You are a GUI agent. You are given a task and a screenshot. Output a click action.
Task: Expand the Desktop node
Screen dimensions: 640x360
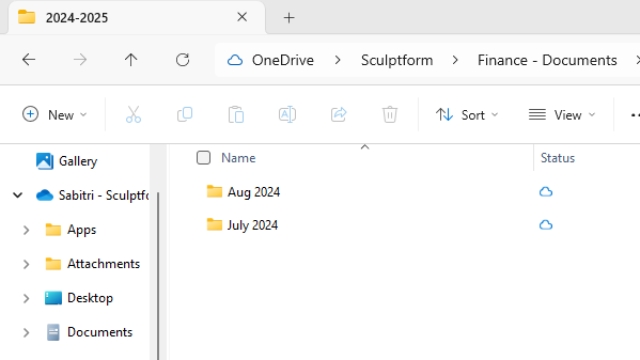[26, 298]
